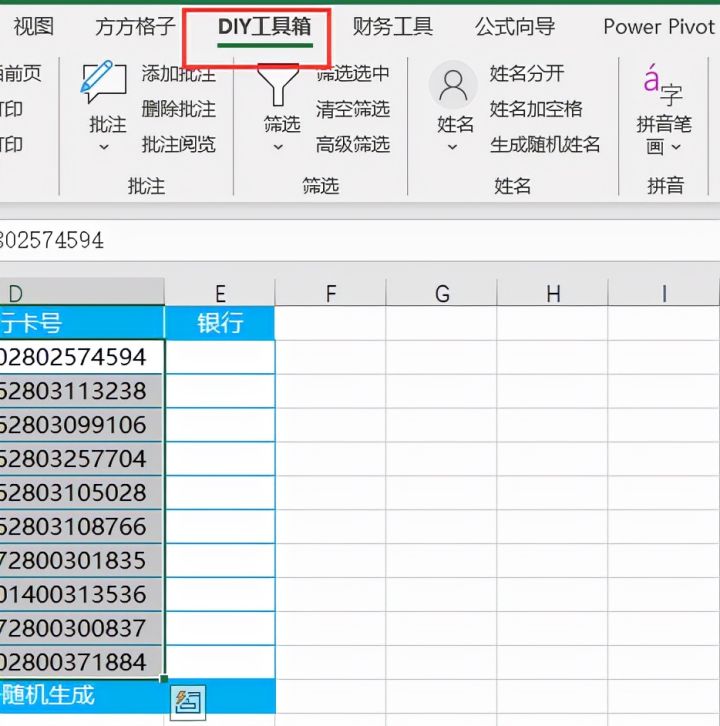Click 清空筛选 in the ribbon
This screenshot has height=726, width=720.
point(353,109)
